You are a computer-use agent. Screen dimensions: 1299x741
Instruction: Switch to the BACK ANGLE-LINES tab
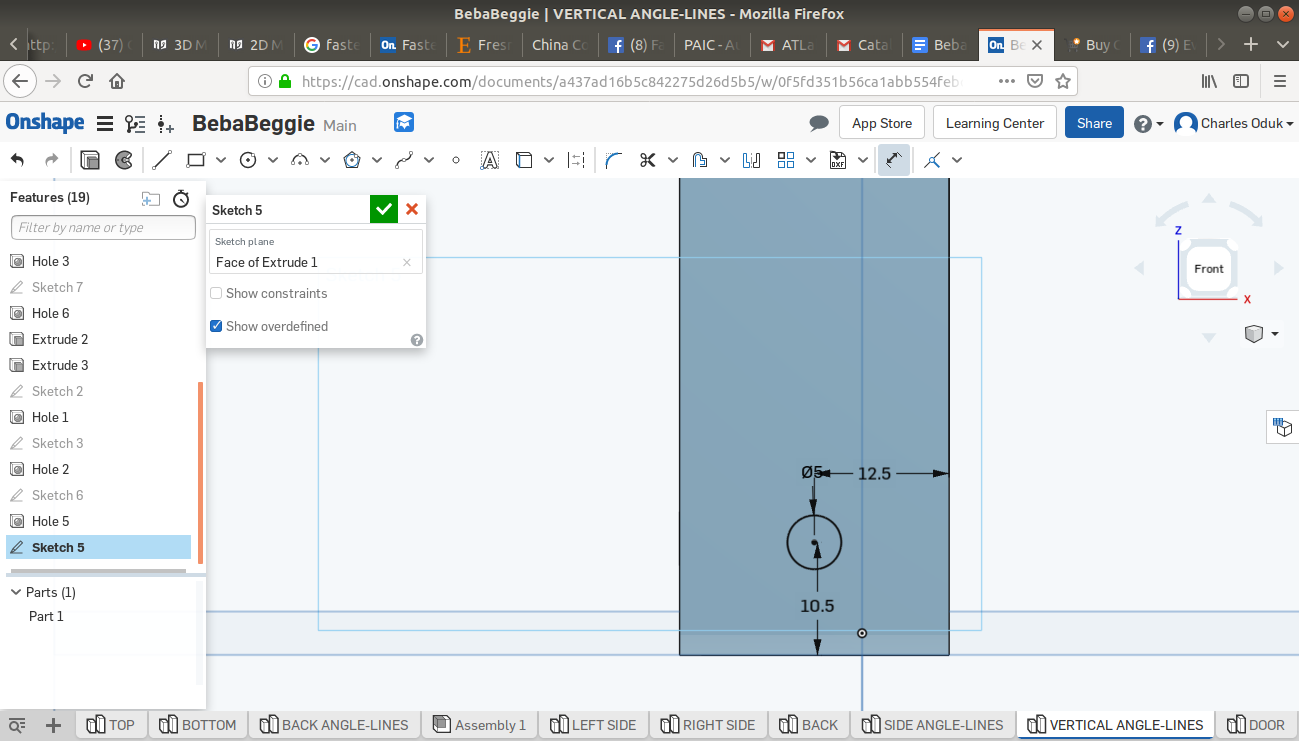(334, 725)
